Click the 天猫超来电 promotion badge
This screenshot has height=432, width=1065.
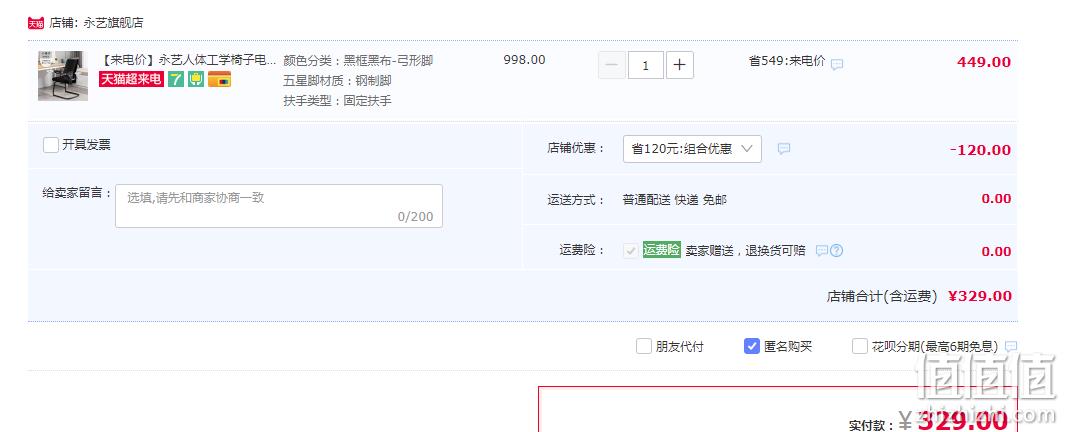point(131,79)
